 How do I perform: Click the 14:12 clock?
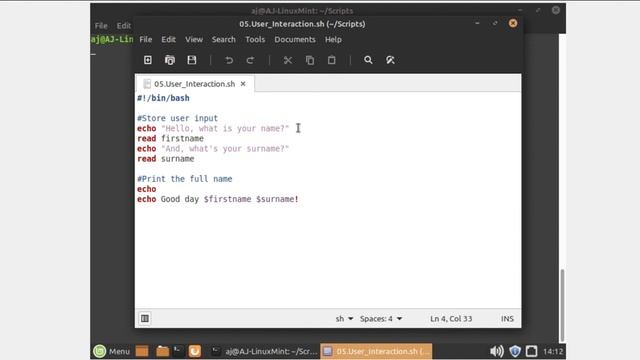coord(553,351)
